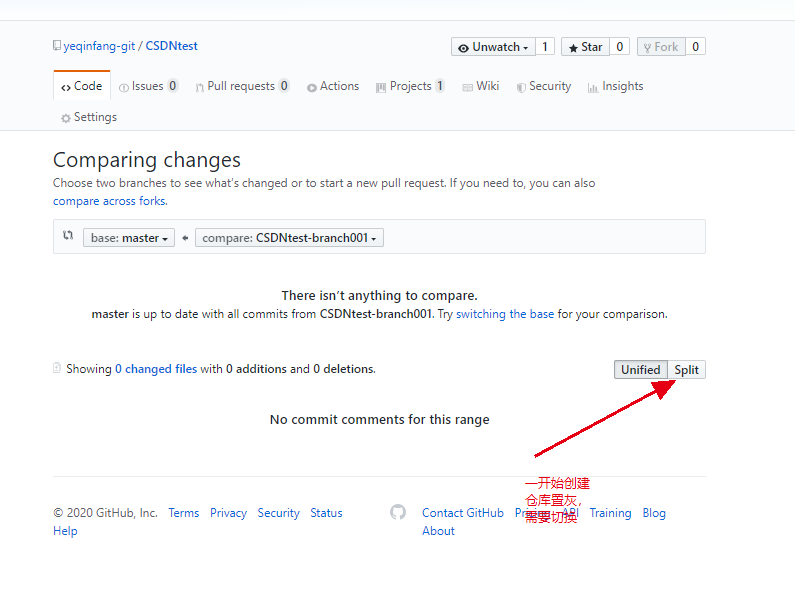795x604 pixels.
Task: Click the file diff icon beside Showing
Action: click(x=57, y=368)
